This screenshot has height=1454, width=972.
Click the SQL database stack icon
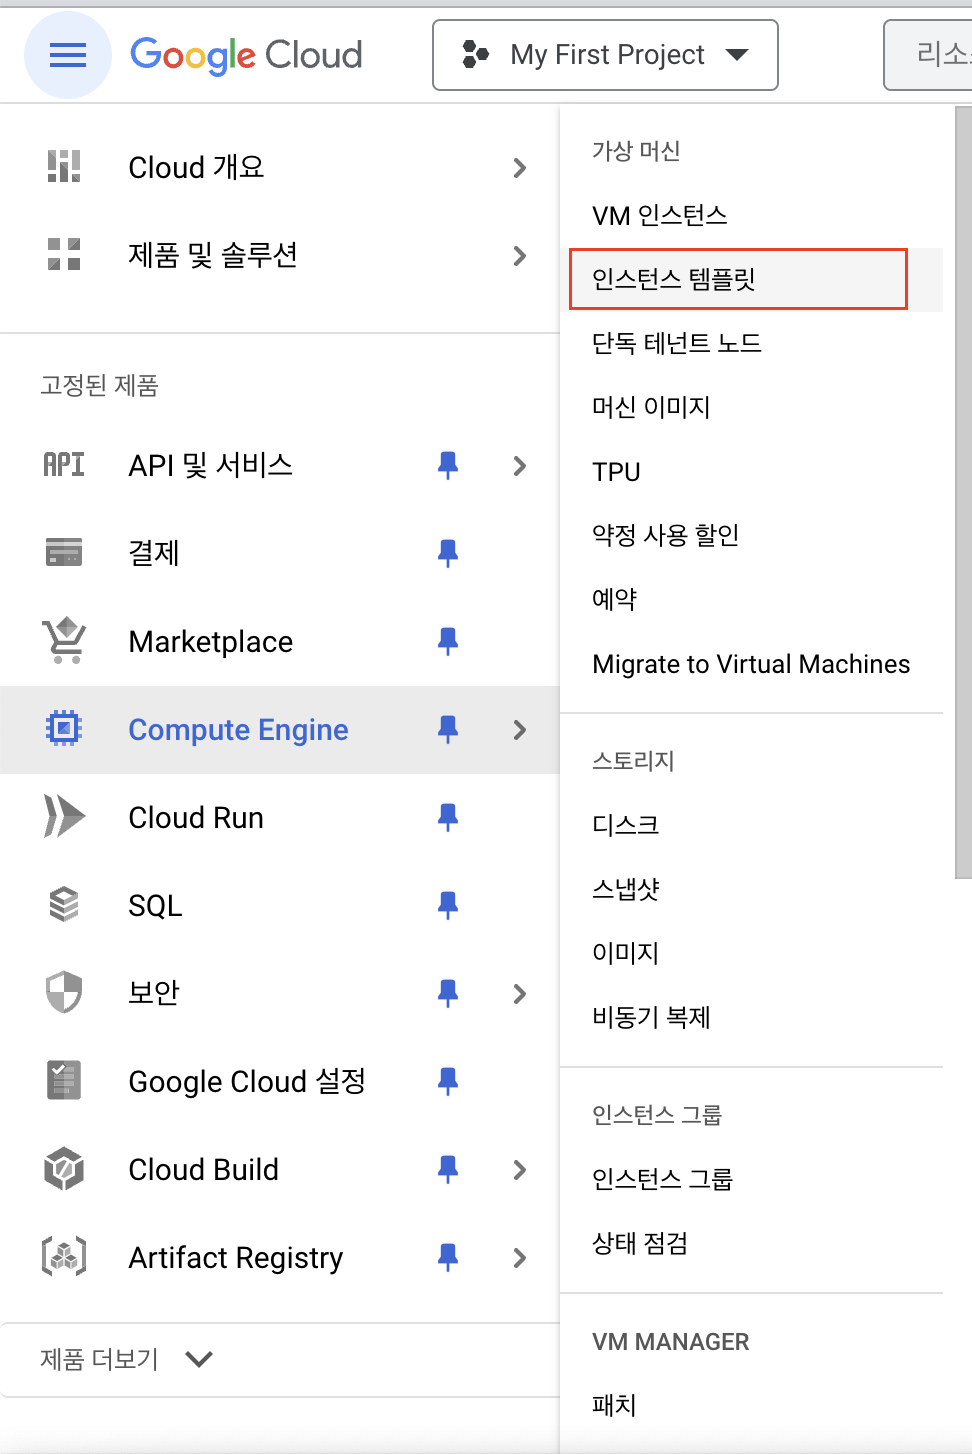pyautogui.click(x=64, y=905)
